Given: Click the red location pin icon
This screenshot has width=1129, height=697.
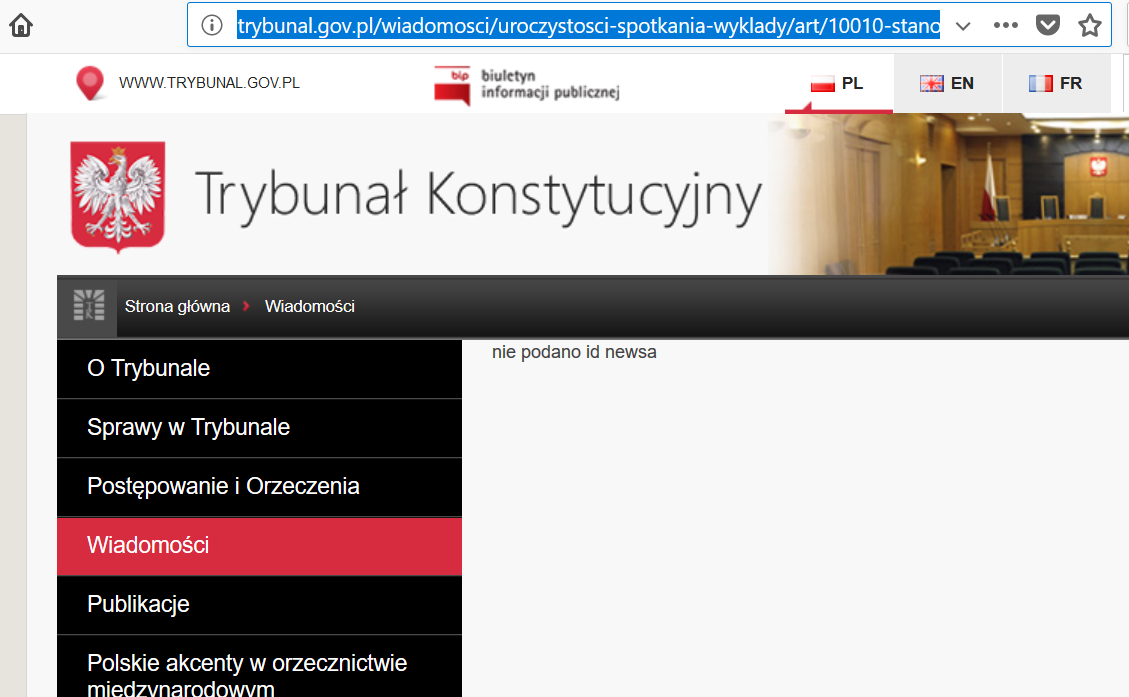Looking at the screenshot, I should (x=90, y=83).
